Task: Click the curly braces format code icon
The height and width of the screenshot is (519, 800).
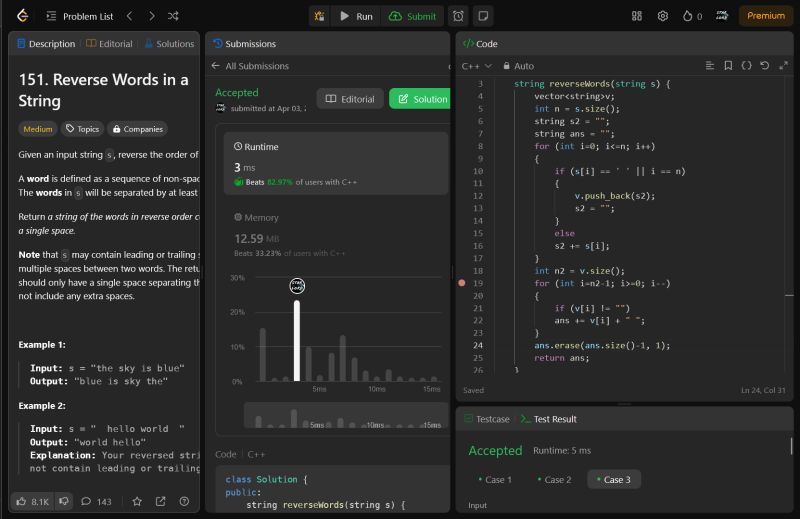Action: pyautogui.click(x=746, y=66)
